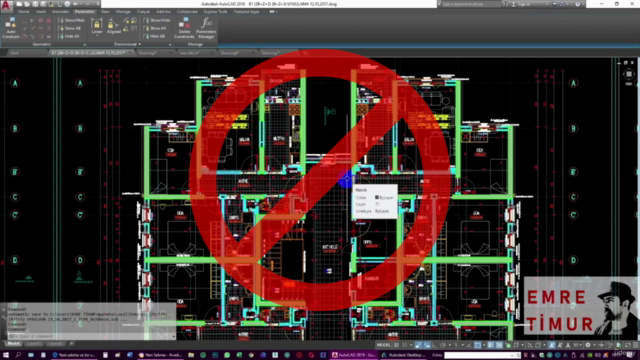The height and width of the screenshot is (360, 640).
Task: Switch to the Start file tab
Action: point(15,53)
